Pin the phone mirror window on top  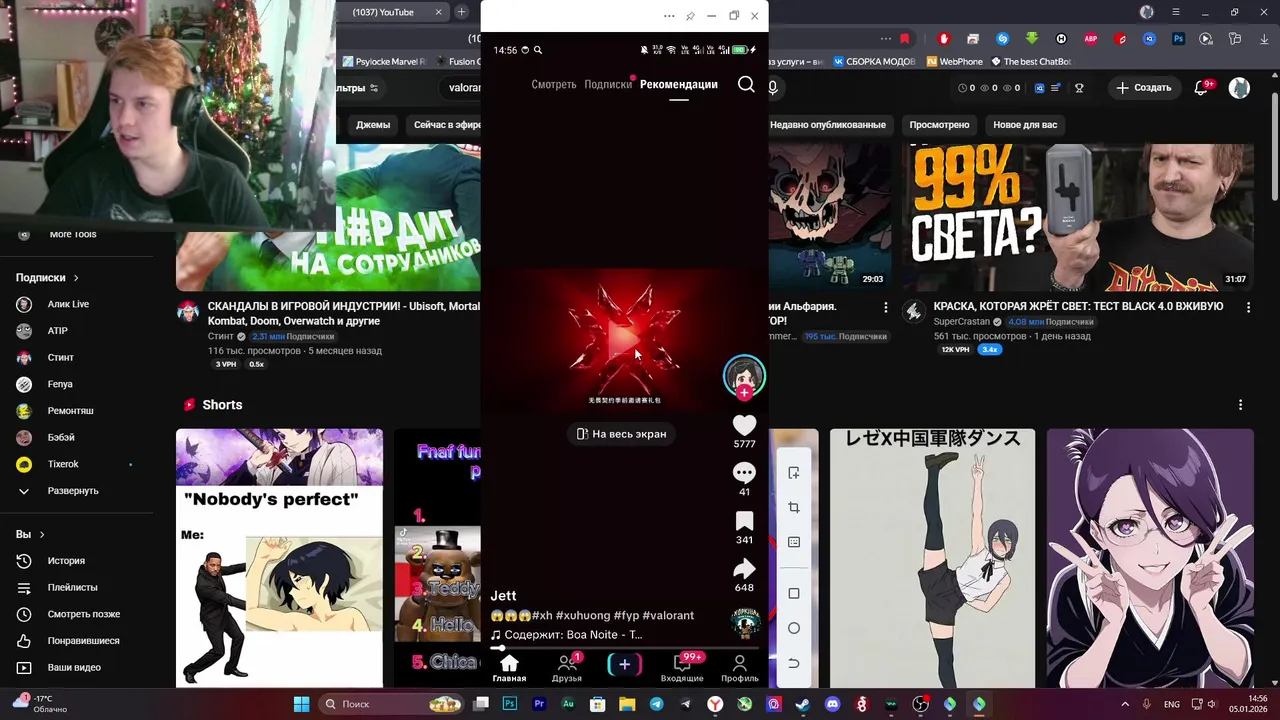pos(690,16)
